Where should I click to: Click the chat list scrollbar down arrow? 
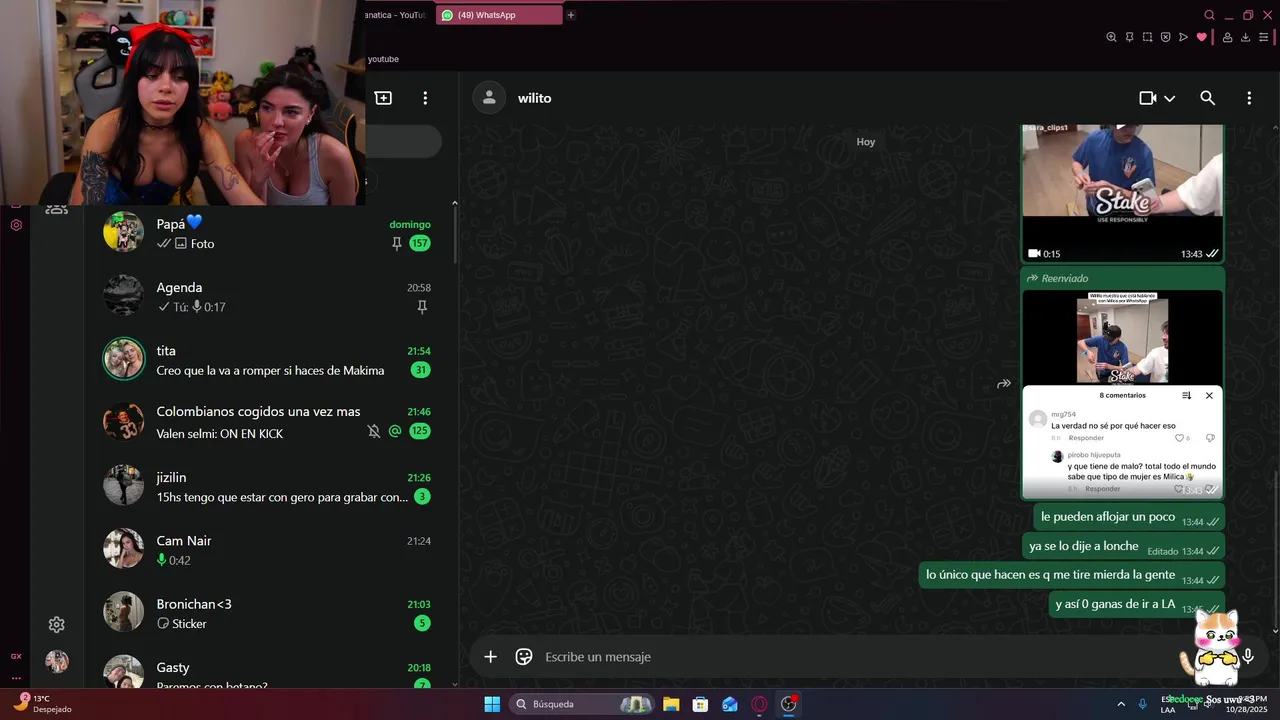(x=455, y=685)
